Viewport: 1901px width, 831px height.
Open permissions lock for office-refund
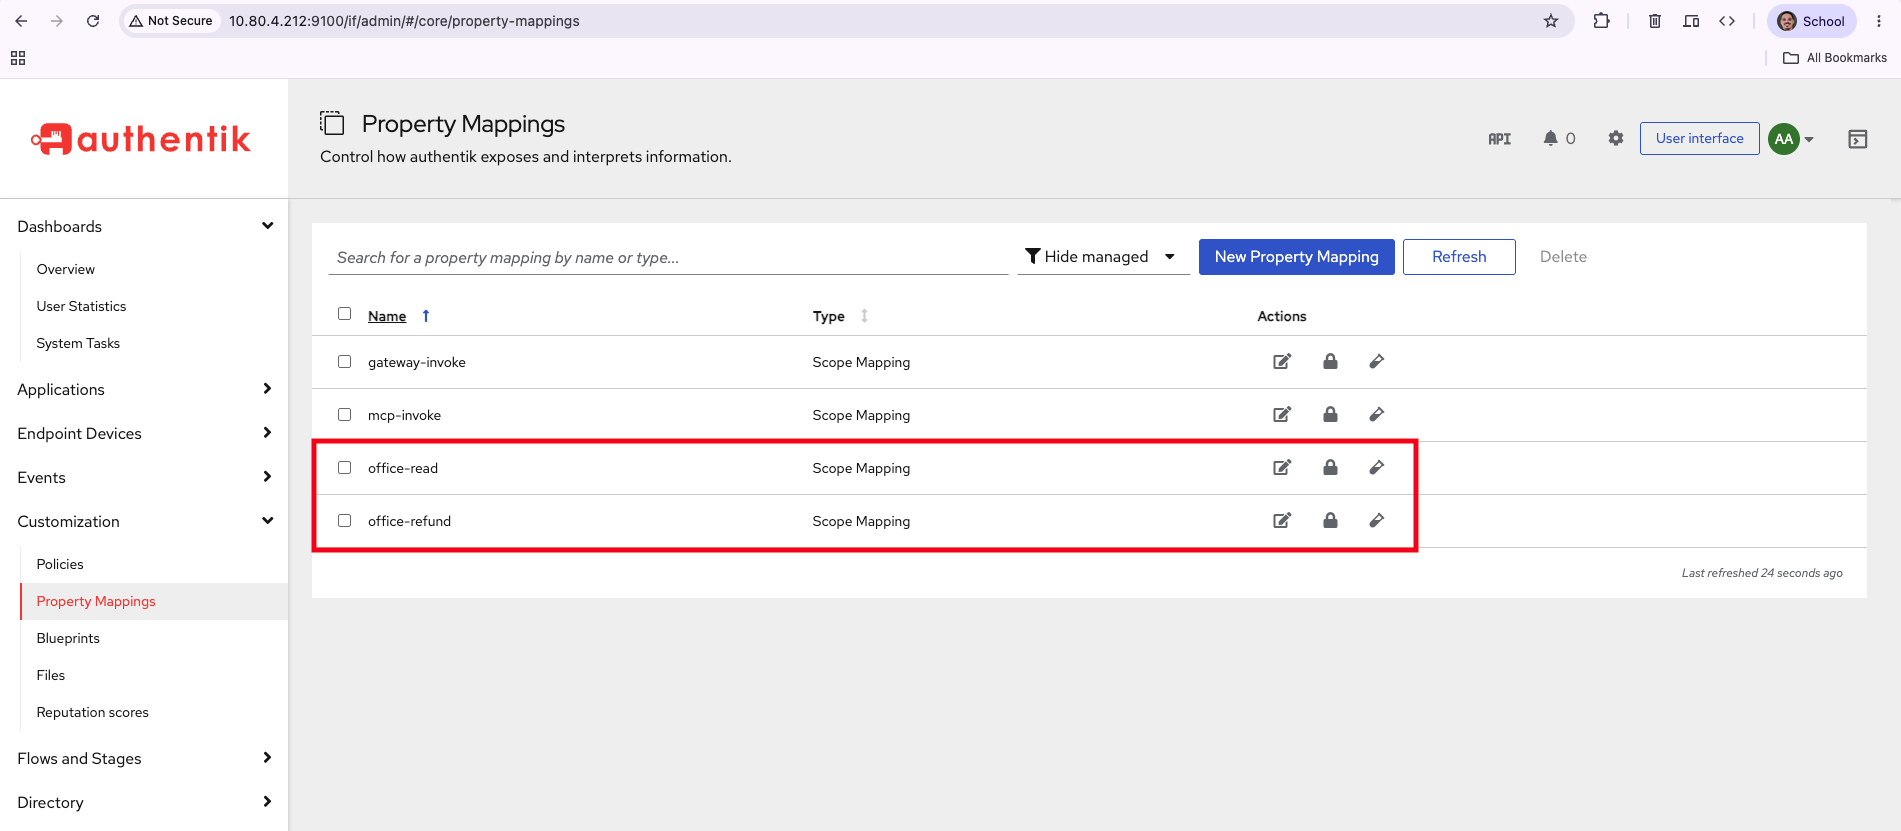click(1330, 520)
